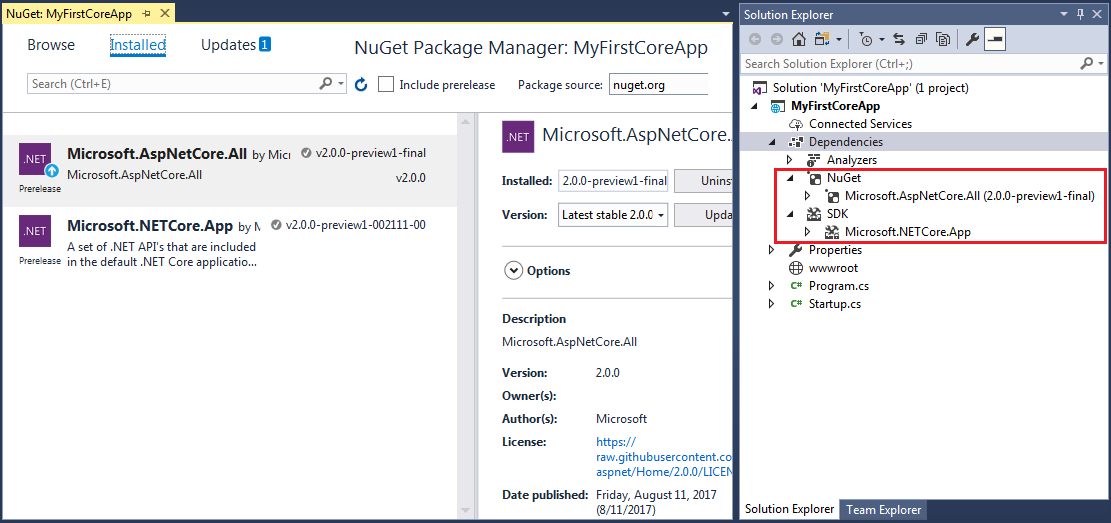1111x523 pixels.
Task: Expand the Properties folder
Action: pos(772,250)
